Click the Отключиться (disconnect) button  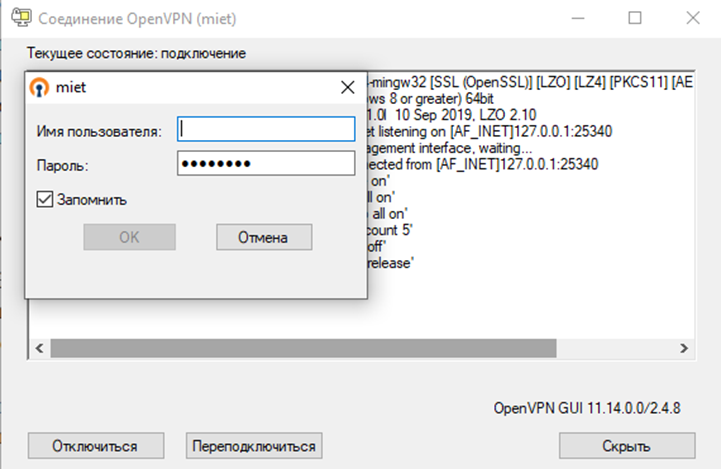(96, 446)
